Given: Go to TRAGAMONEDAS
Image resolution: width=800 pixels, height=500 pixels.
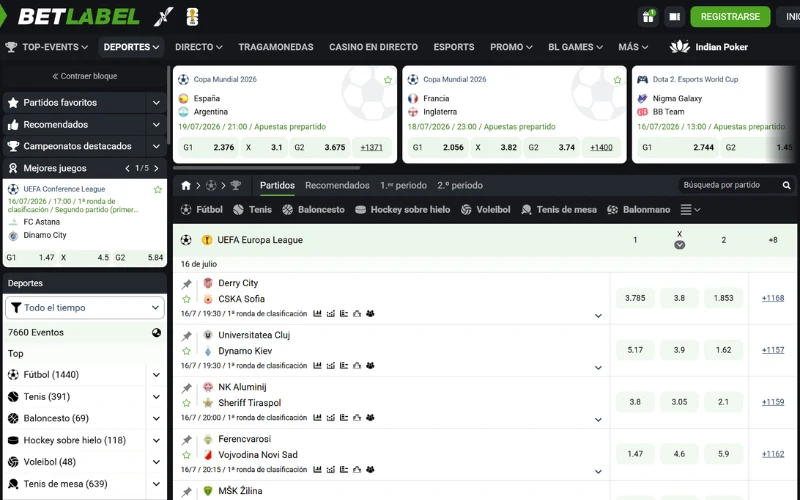Looking at the screenshot, I should point(276,47).
